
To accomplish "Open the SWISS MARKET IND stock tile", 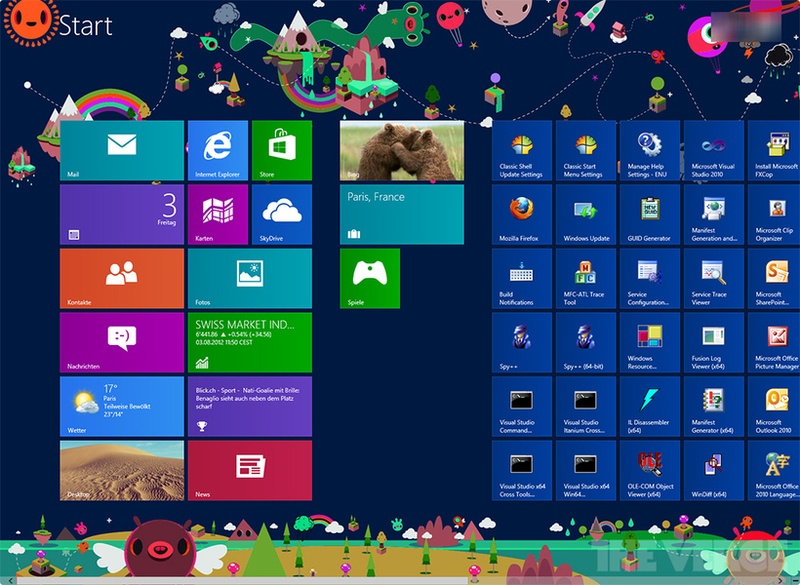I will [250, 342].
